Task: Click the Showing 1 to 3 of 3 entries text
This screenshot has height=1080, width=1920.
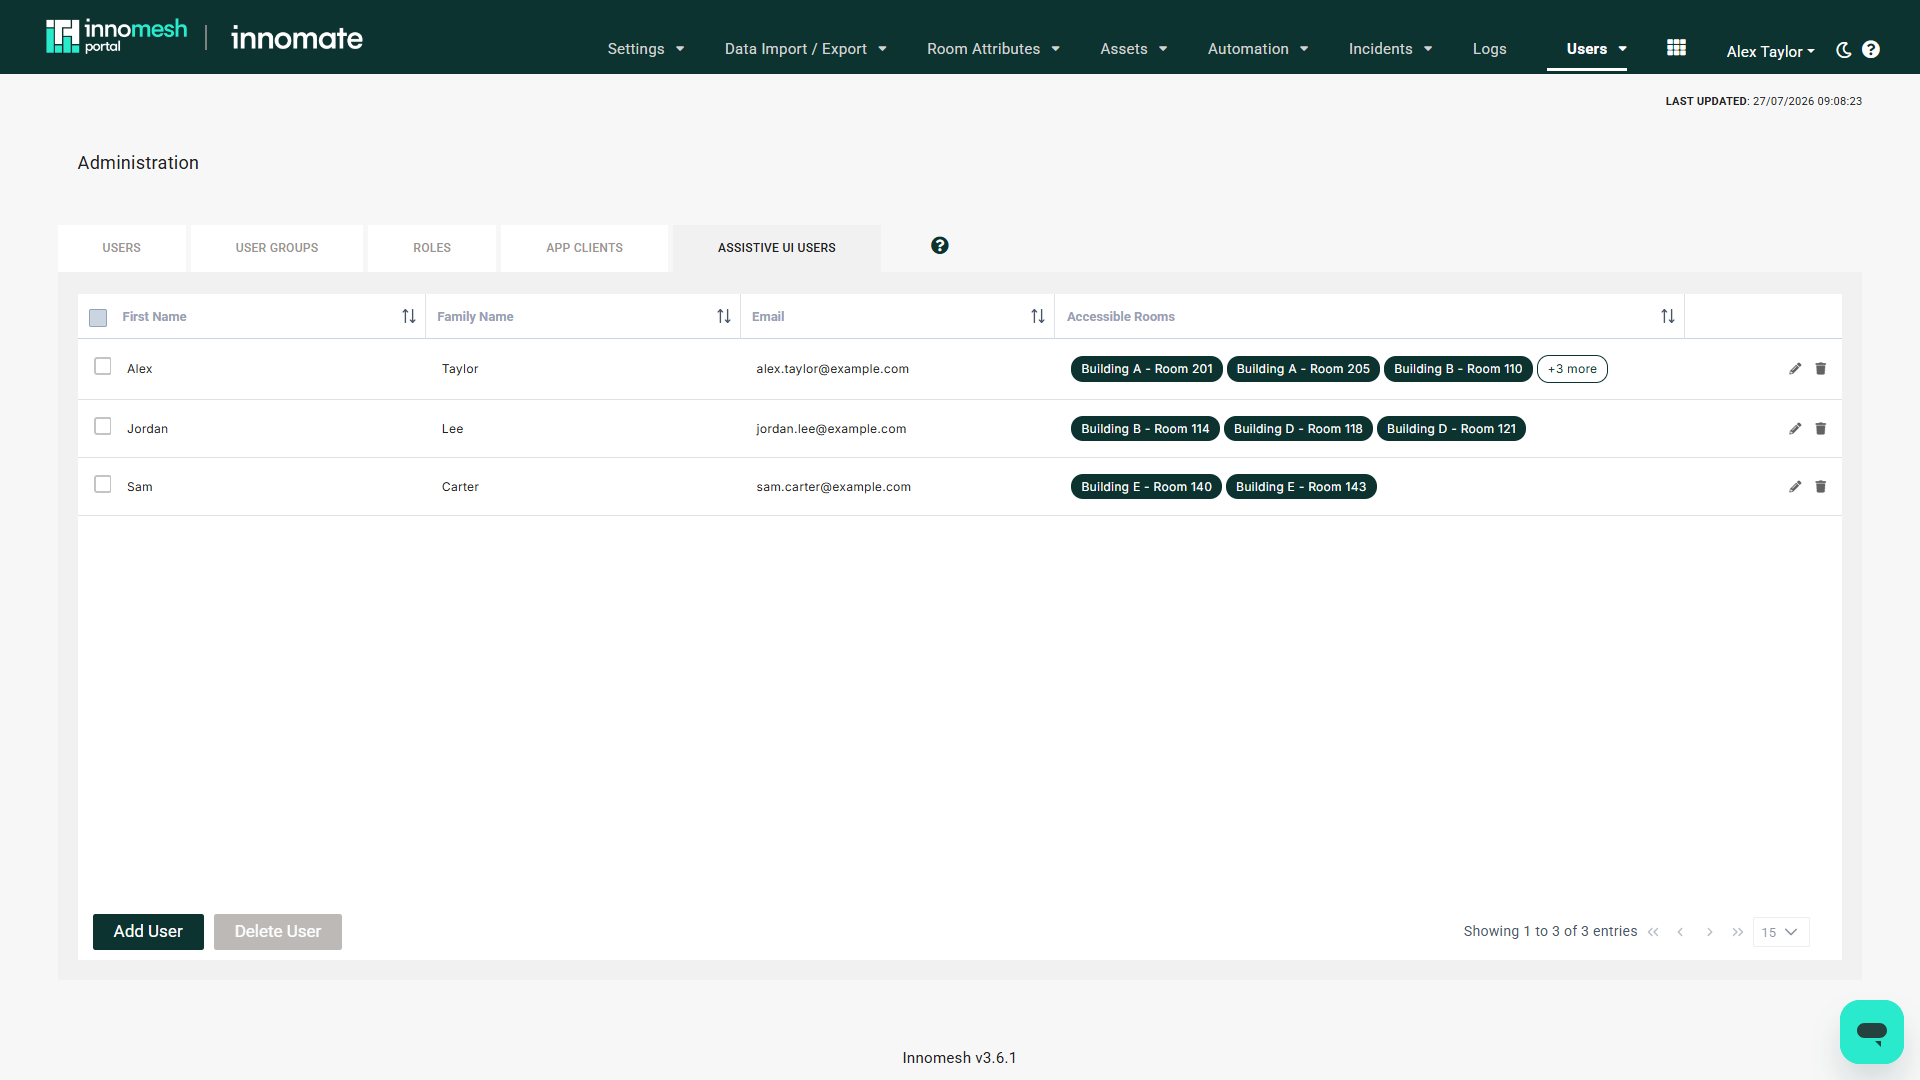Action: click(x=1550, y=932)
